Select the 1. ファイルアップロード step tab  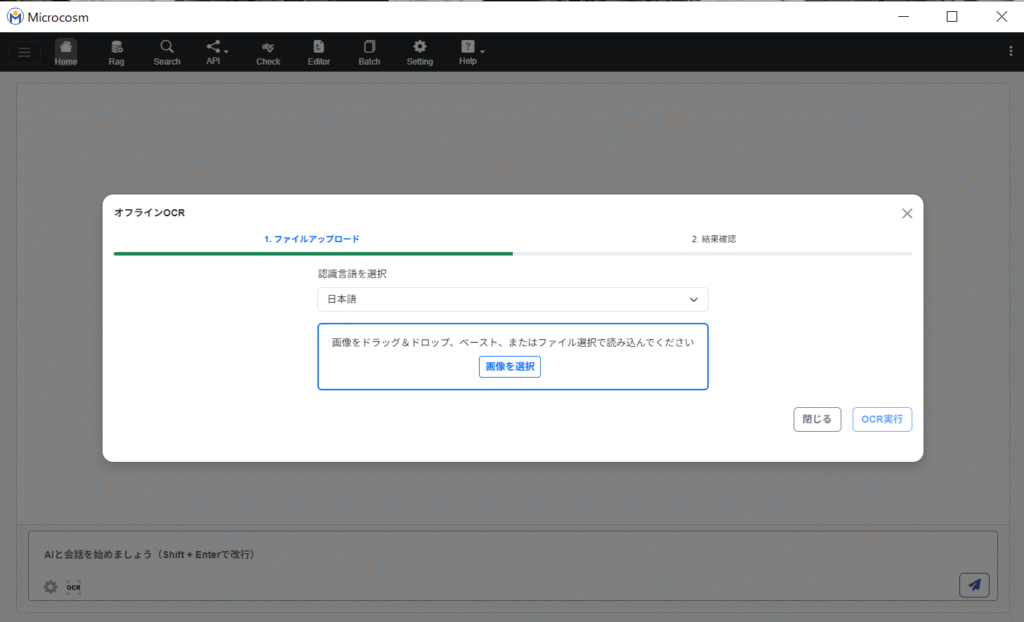(312, 240)
